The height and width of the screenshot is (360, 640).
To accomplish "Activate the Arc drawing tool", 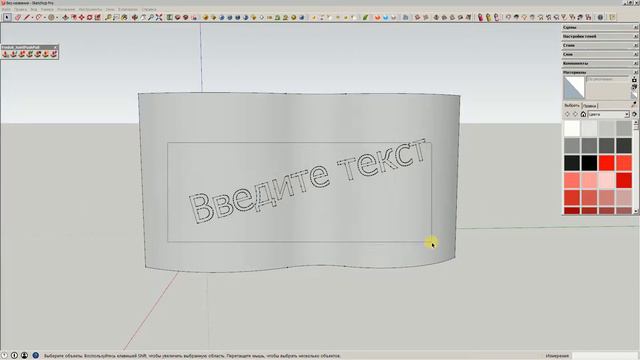I will click(x=38, y=17).
